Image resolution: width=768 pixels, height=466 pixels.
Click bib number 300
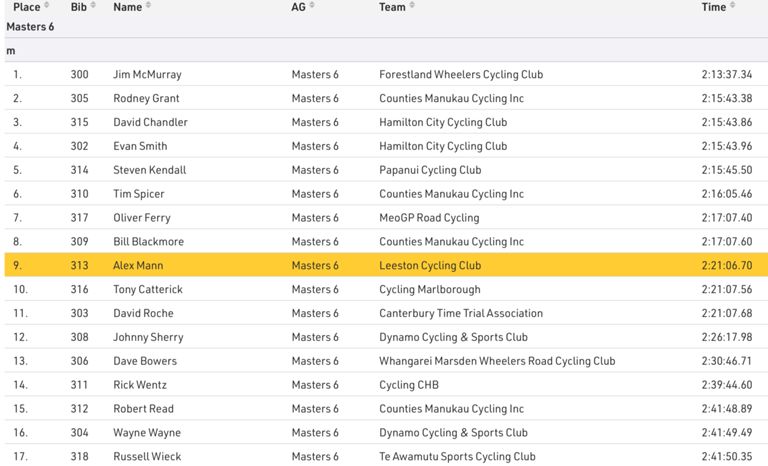point(79,74)
